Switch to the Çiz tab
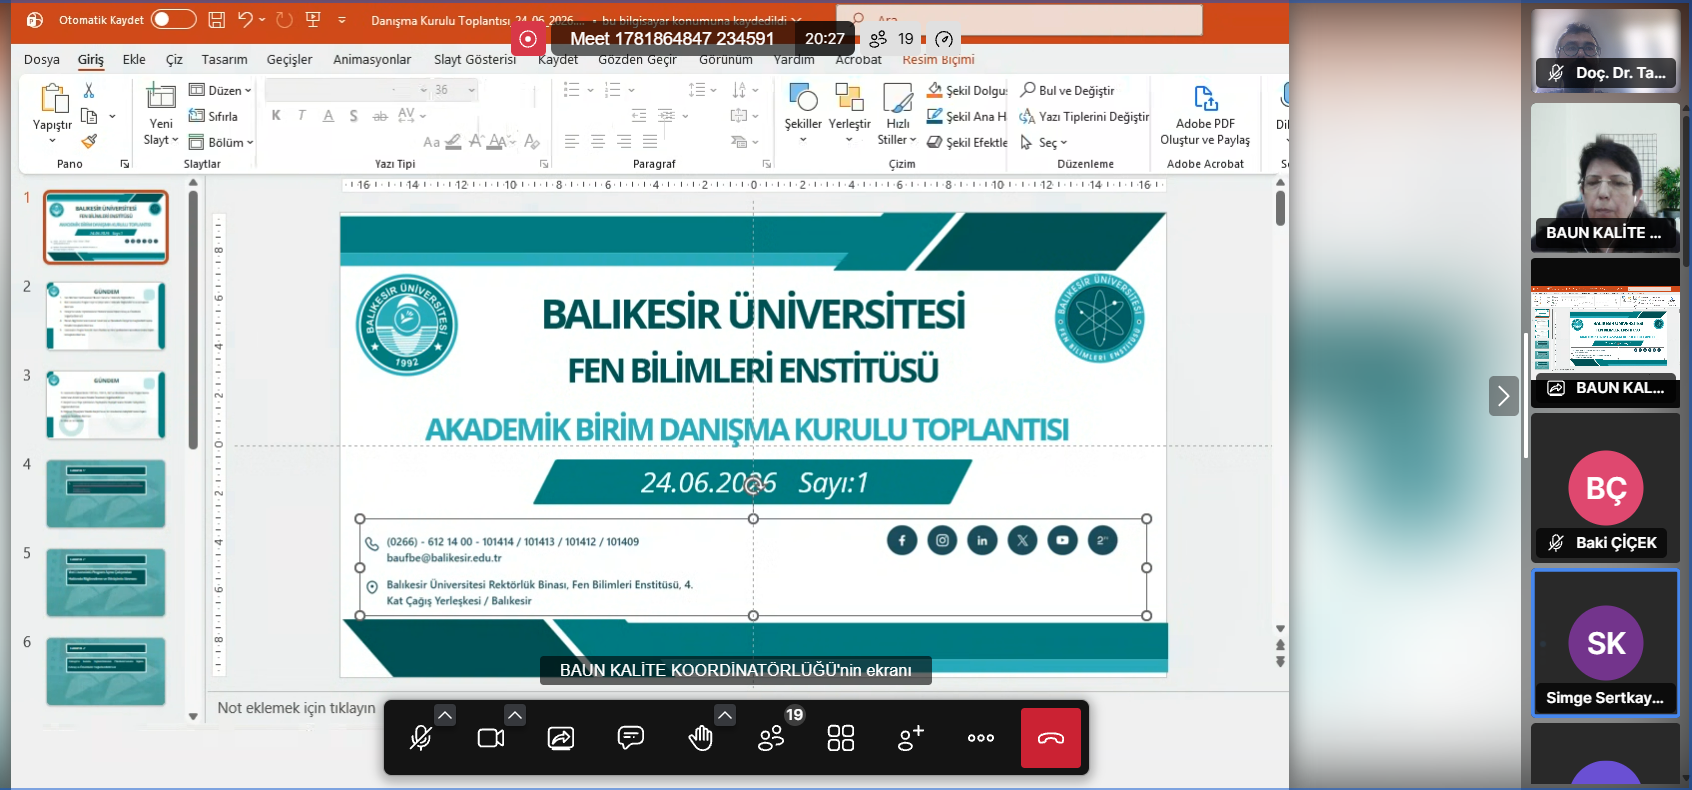1692x790 pixels. [174, 59]
